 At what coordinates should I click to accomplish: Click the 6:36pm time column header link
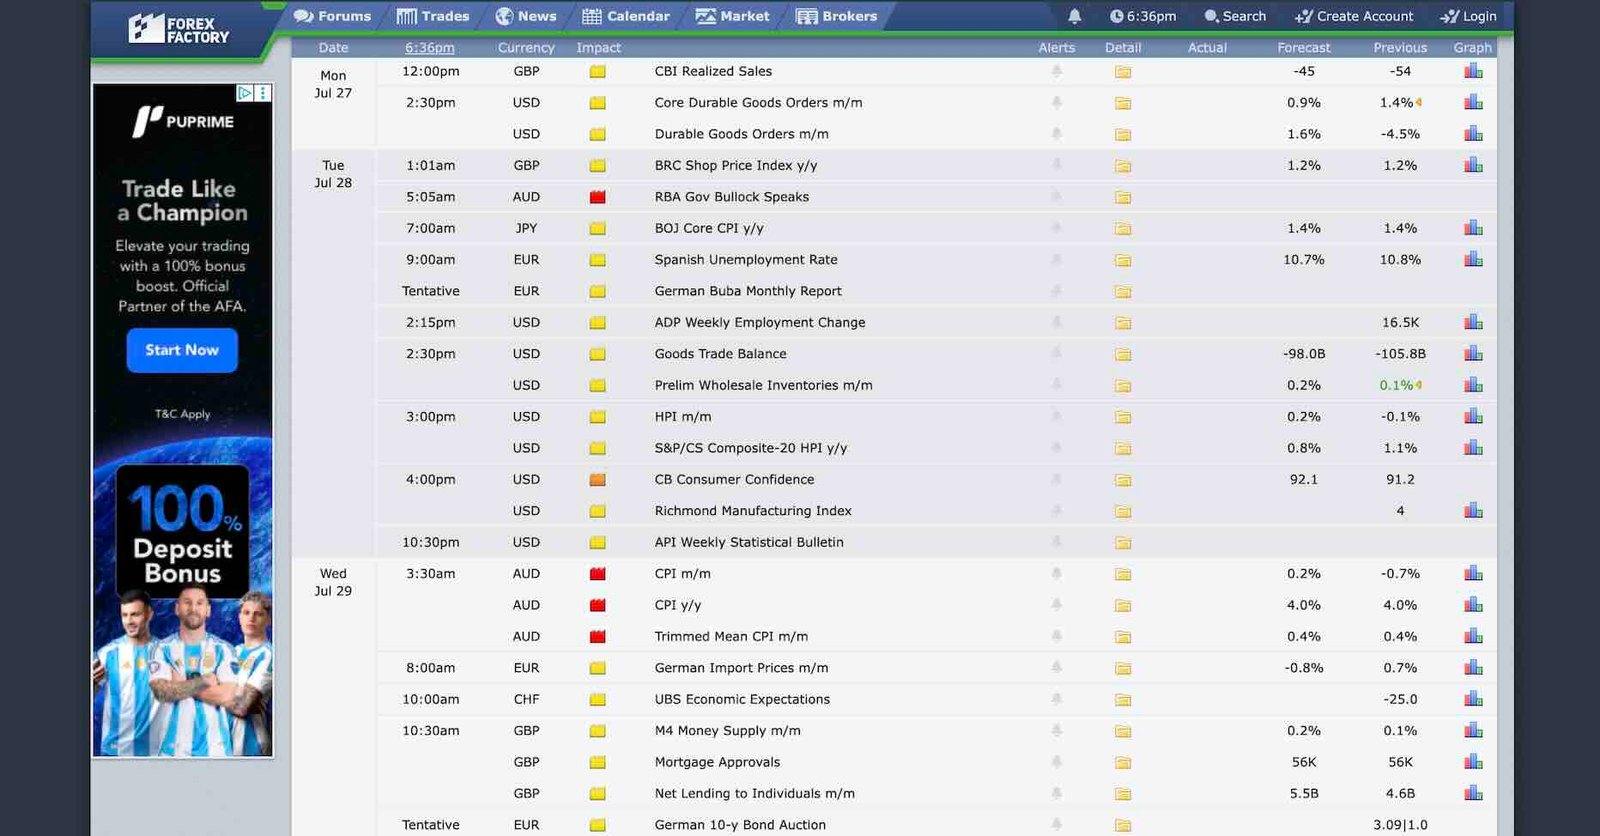(430, 47)
